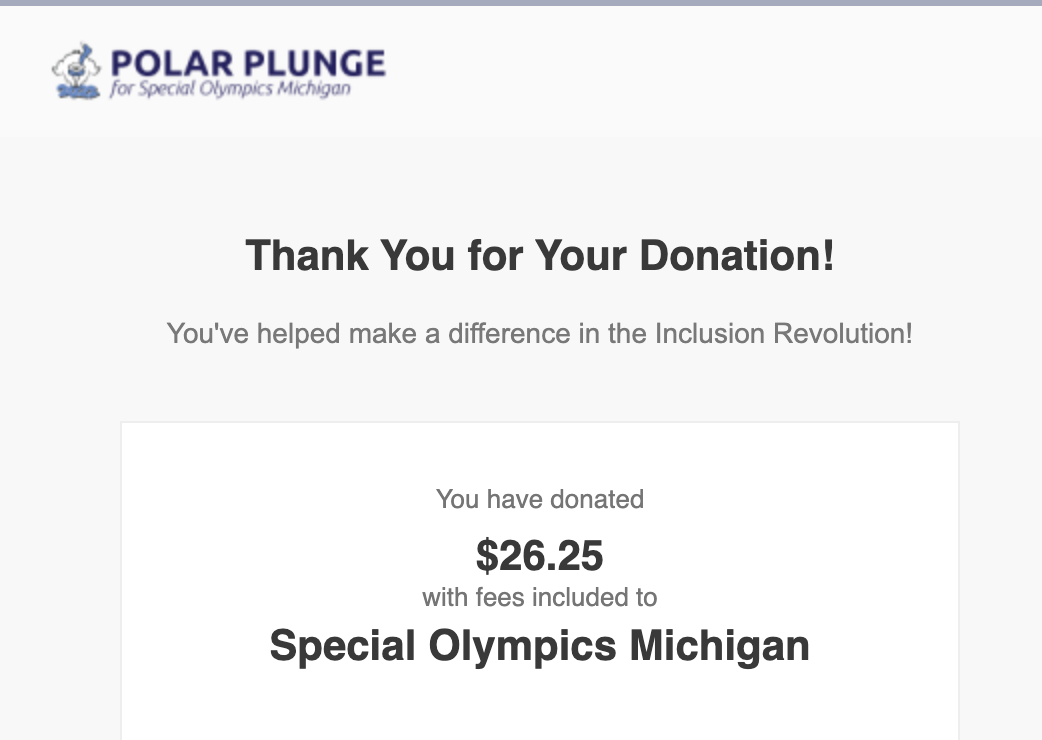
Task: Click the POLAR PLUNGE logo text
Action: tap(247, 64)
